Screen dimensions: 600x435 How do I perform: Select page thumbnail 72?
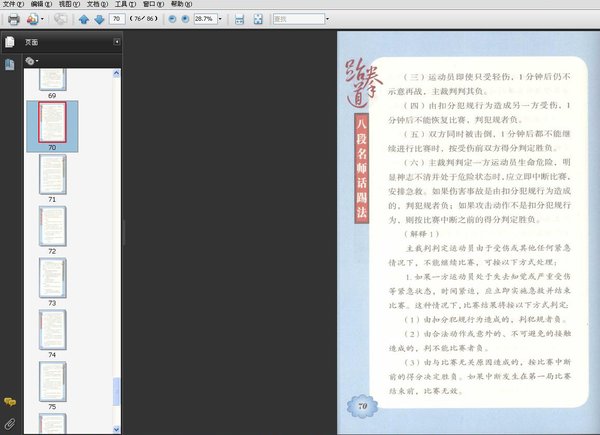(x=52, y=226)
